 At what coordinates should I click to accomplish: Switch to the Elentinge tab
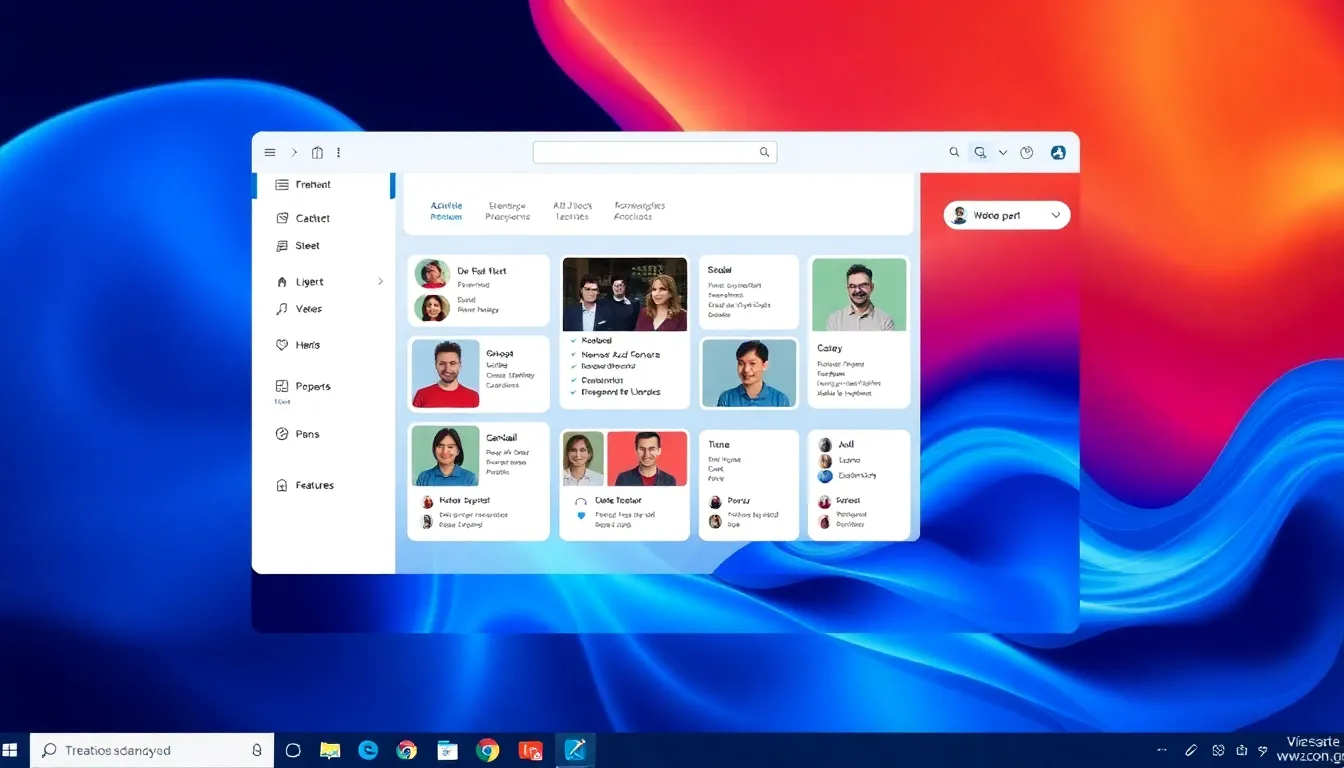(x=508, y=211)
